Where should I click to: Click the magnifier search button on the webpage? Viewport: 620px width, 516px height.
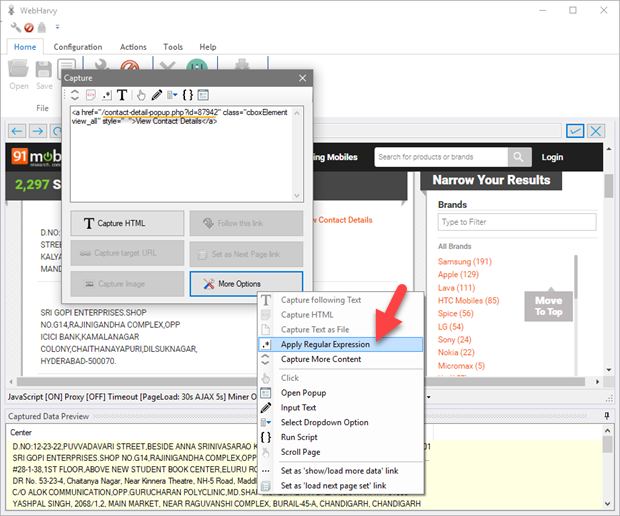pos(519,157)
